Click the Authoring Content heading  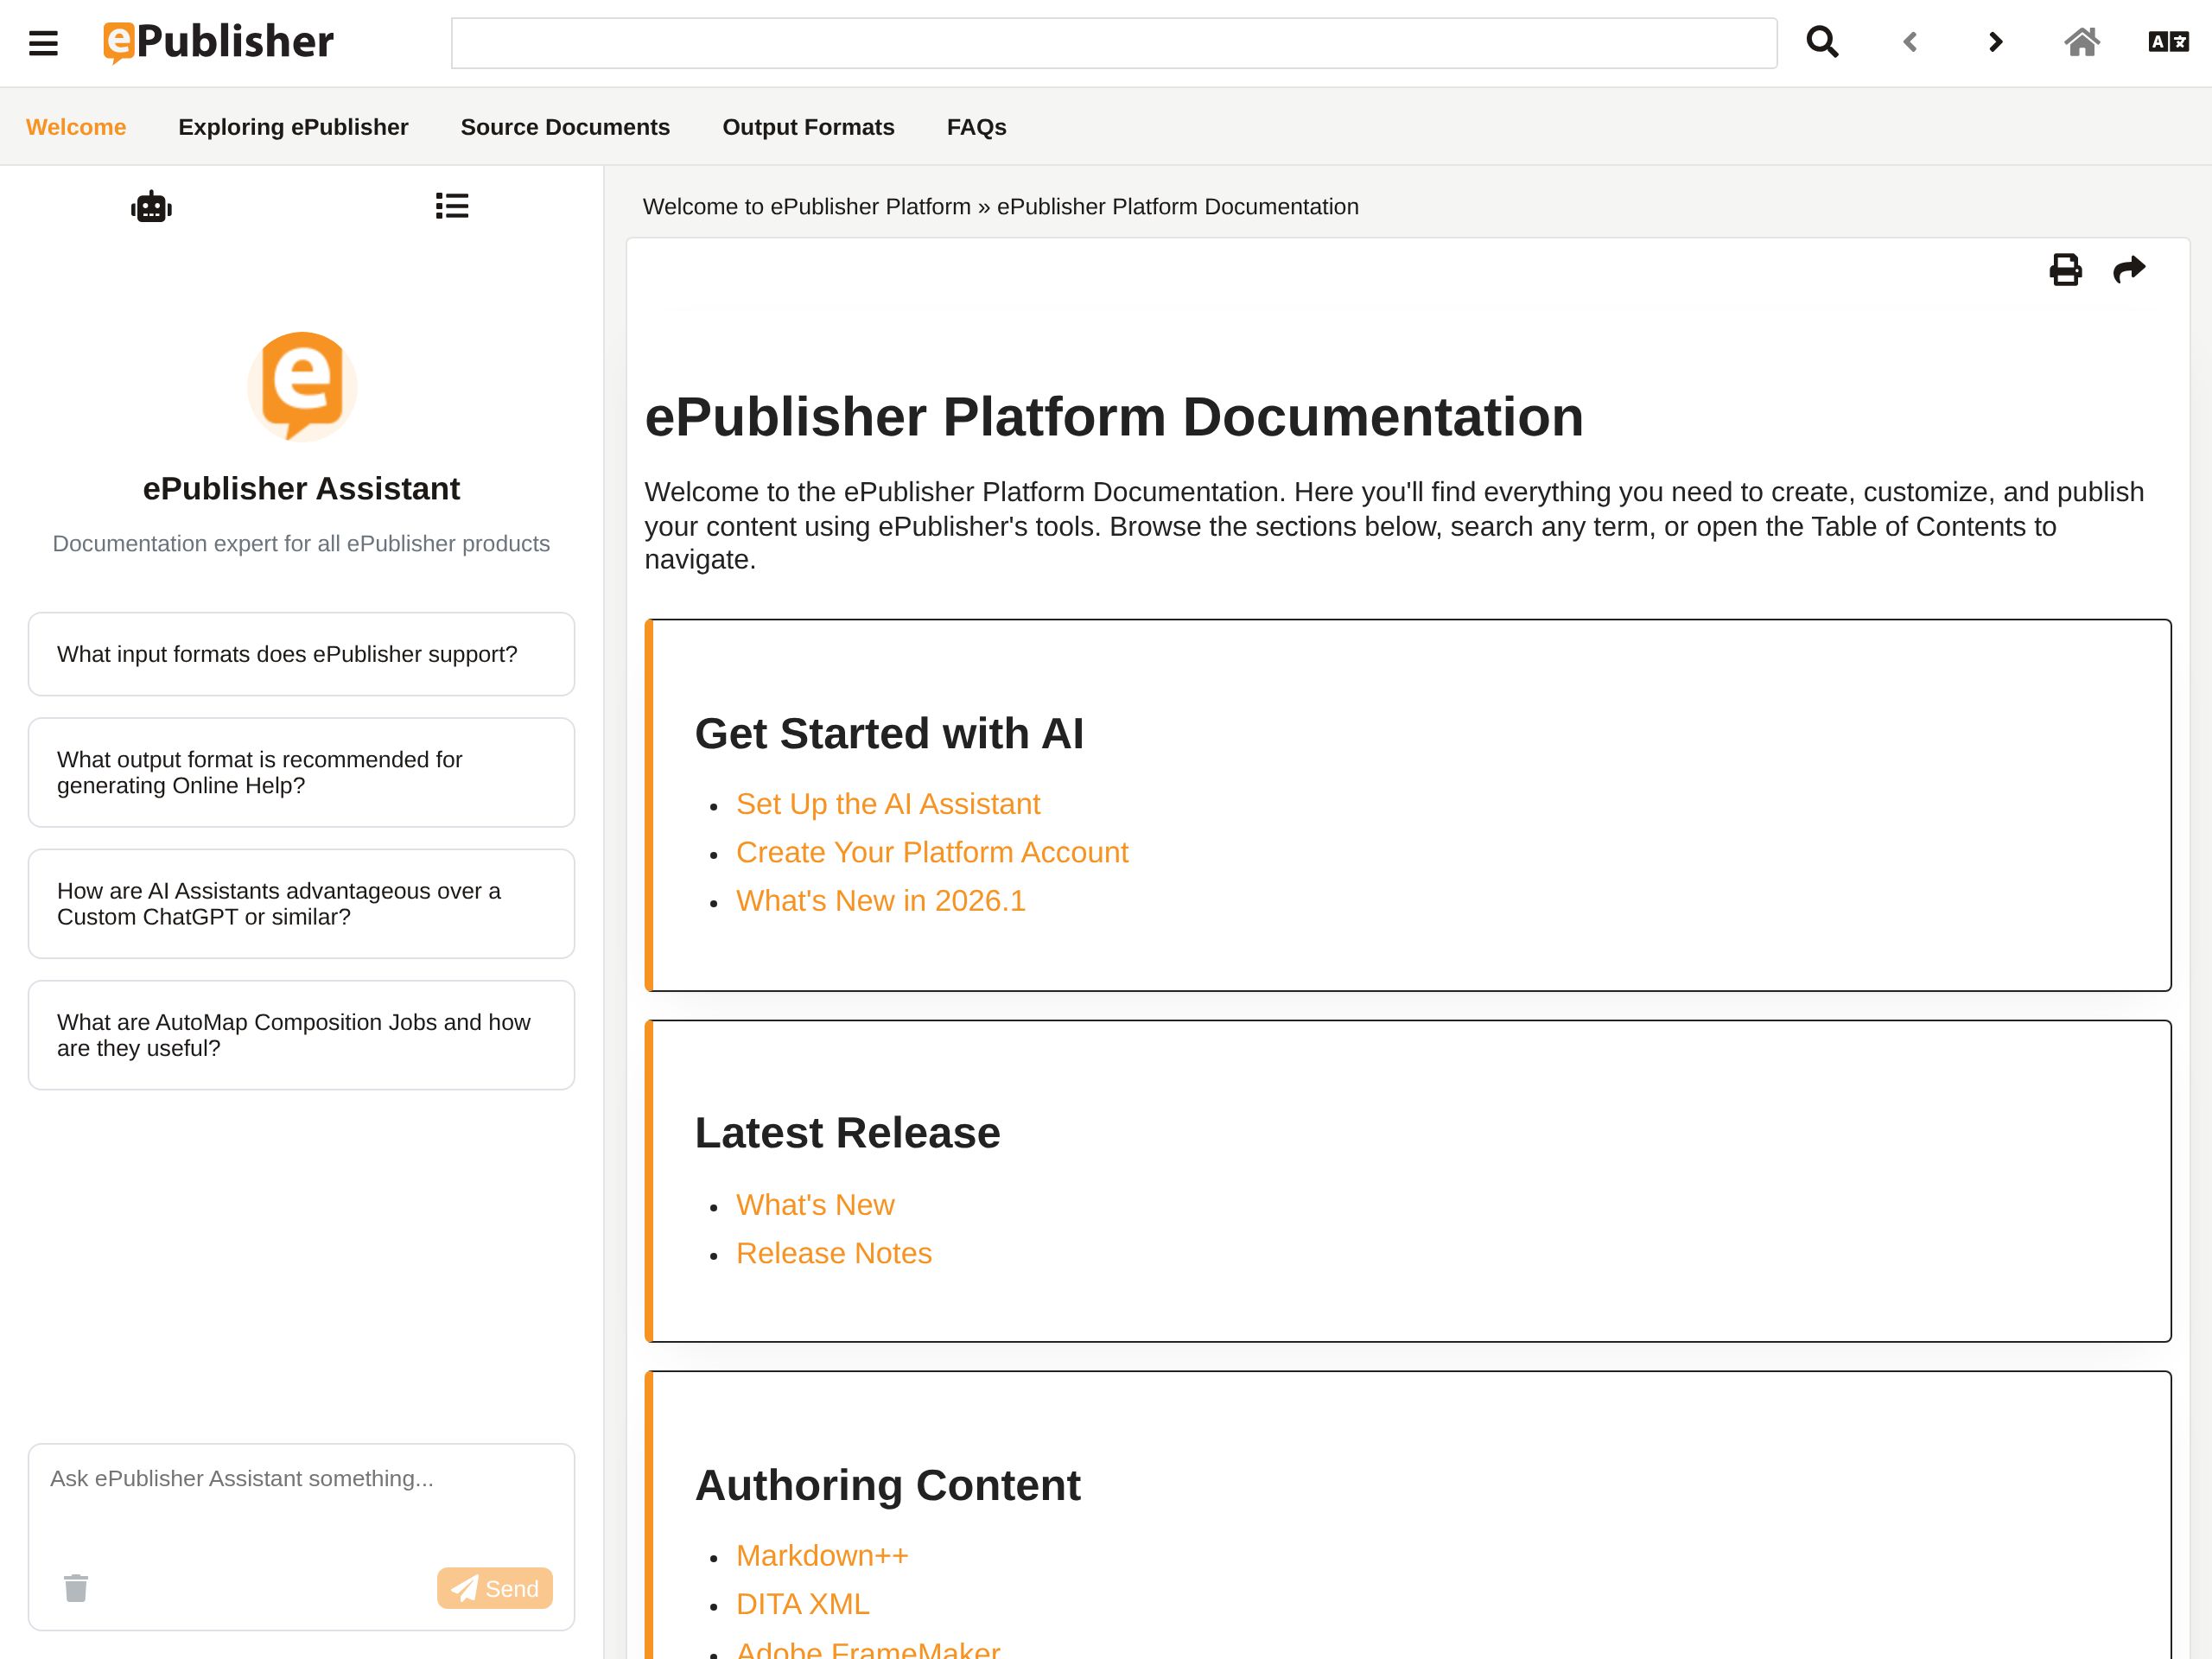coord(888,1486)
